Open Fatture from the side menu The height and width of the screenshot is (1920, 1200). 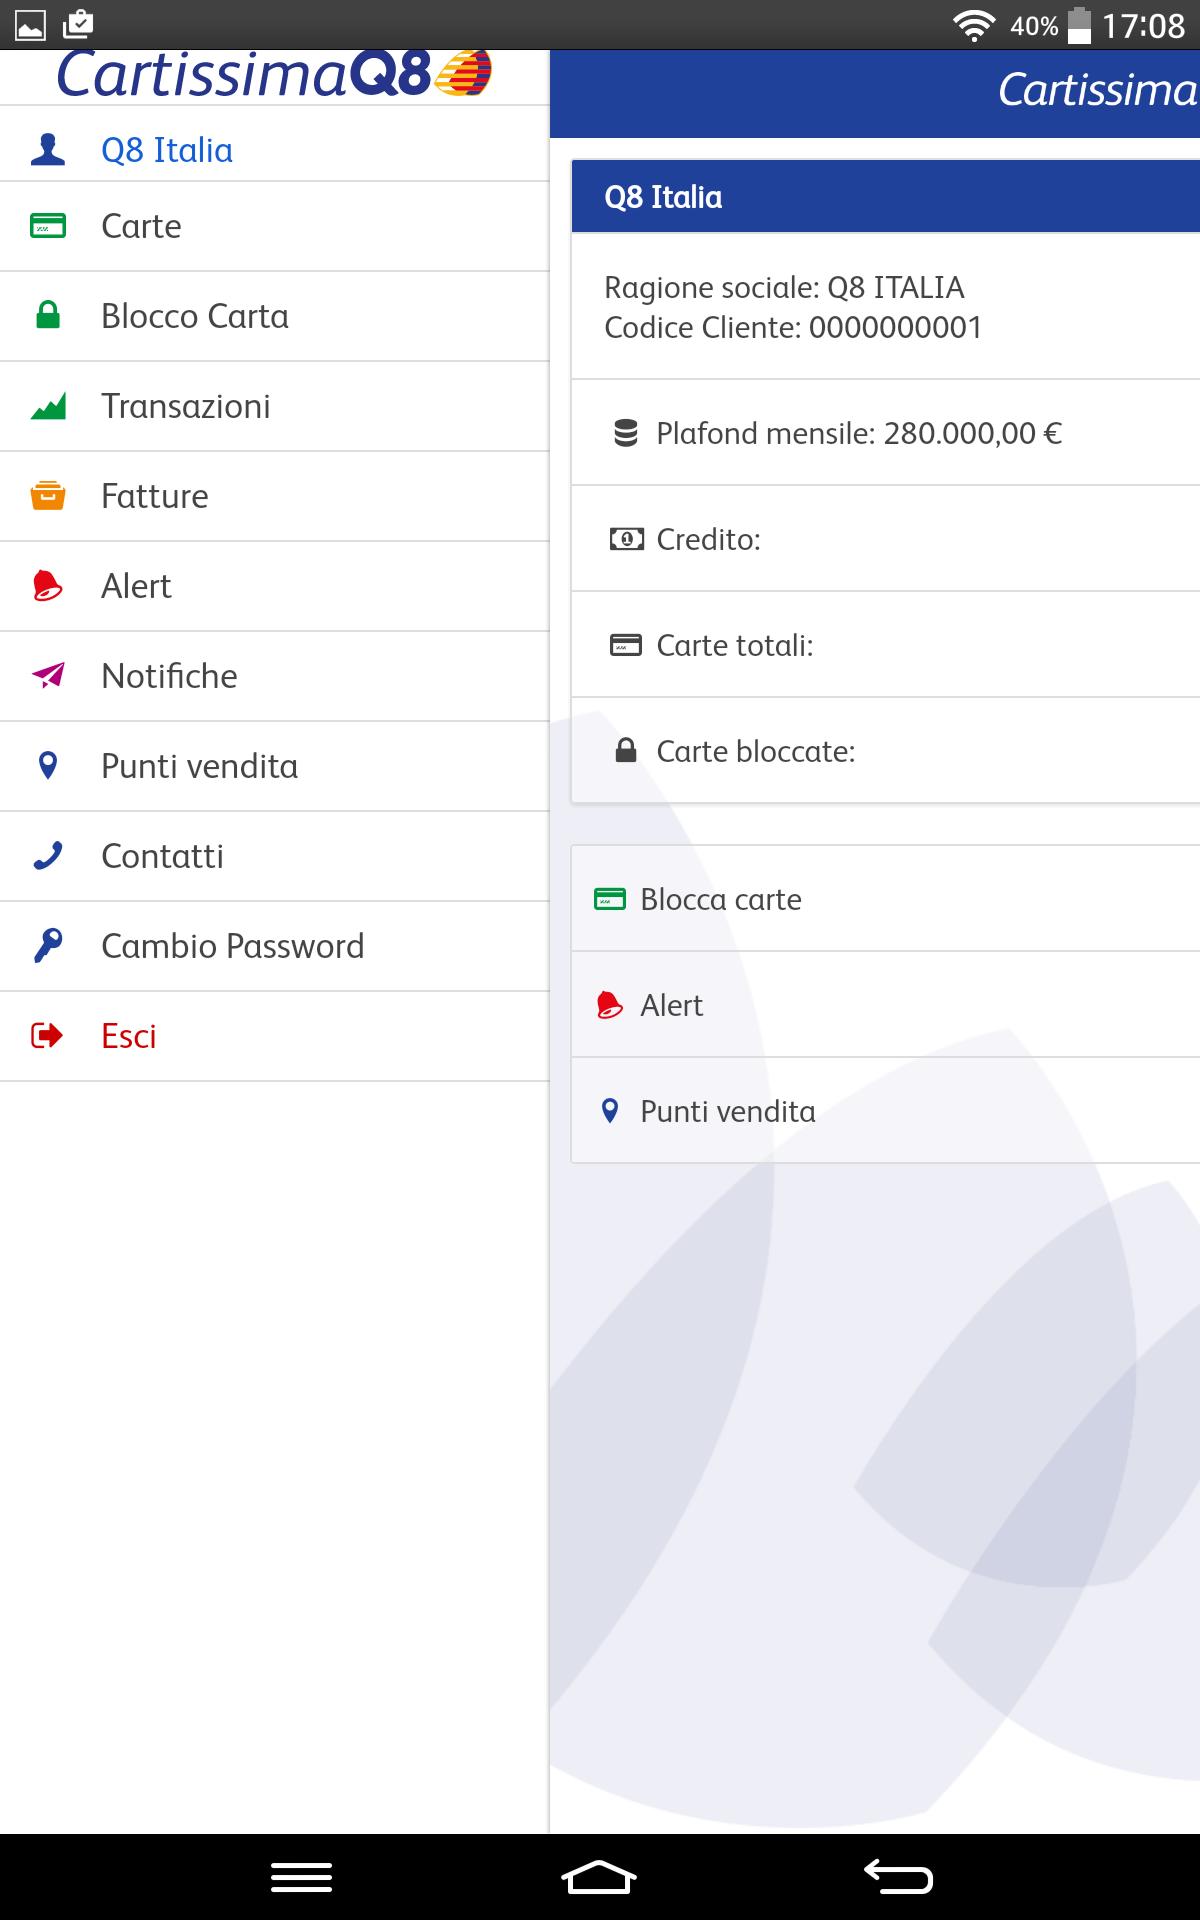275,497
